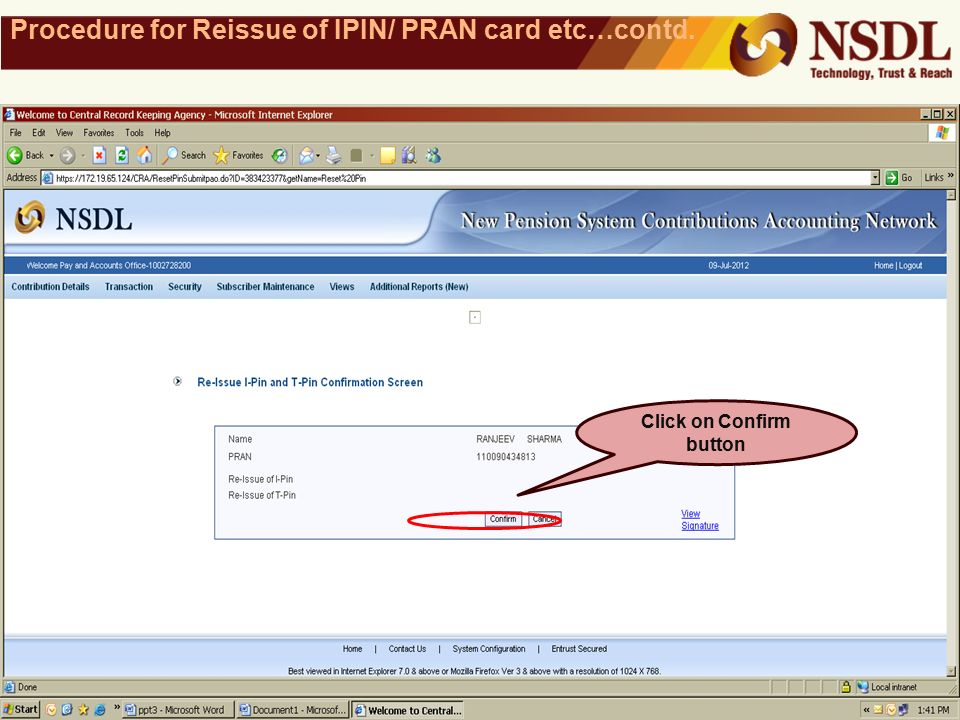The width and height of the screenshot is (960, 720).
Task: Open the Favorites menu
Action: coord(99,133)
